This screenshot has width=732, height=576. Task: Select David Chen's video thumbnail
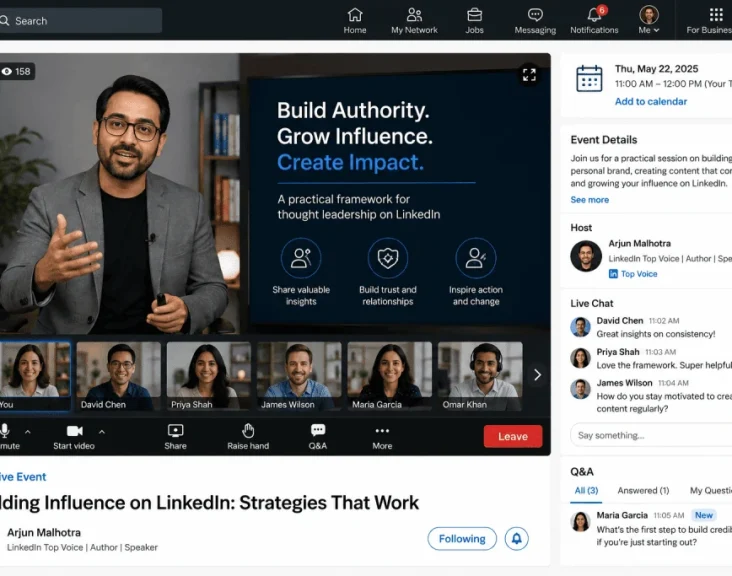[x=119, y=376]
